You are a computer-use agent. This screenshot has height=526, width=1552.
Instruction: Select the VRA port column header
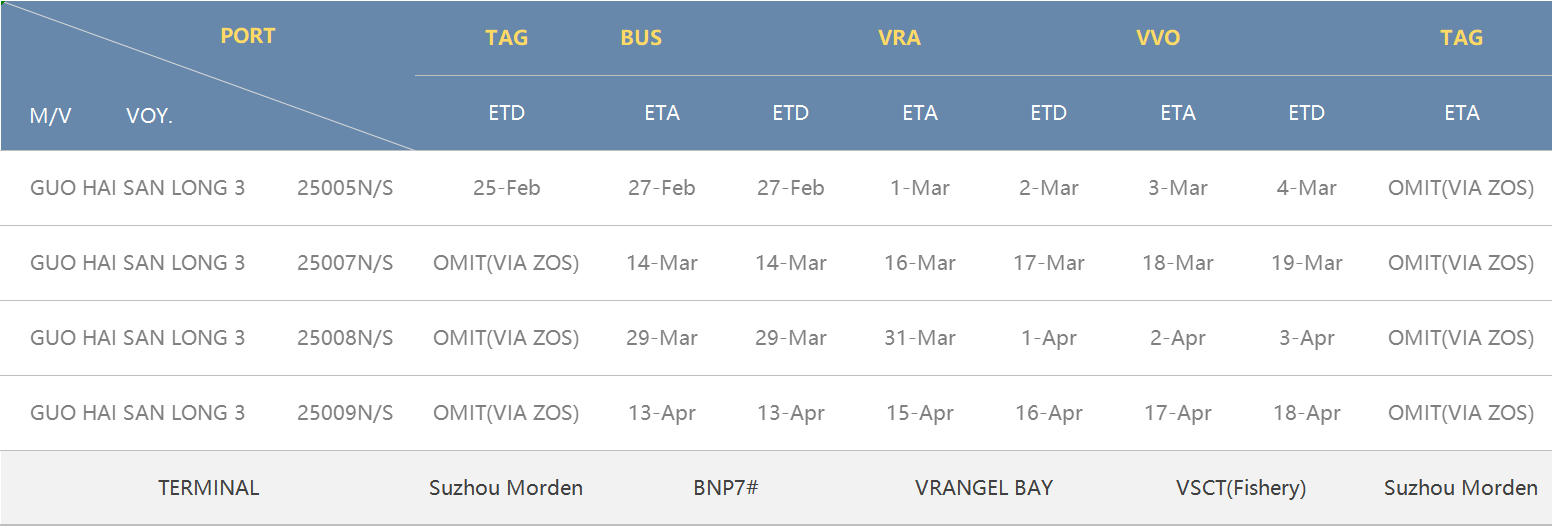899,38
